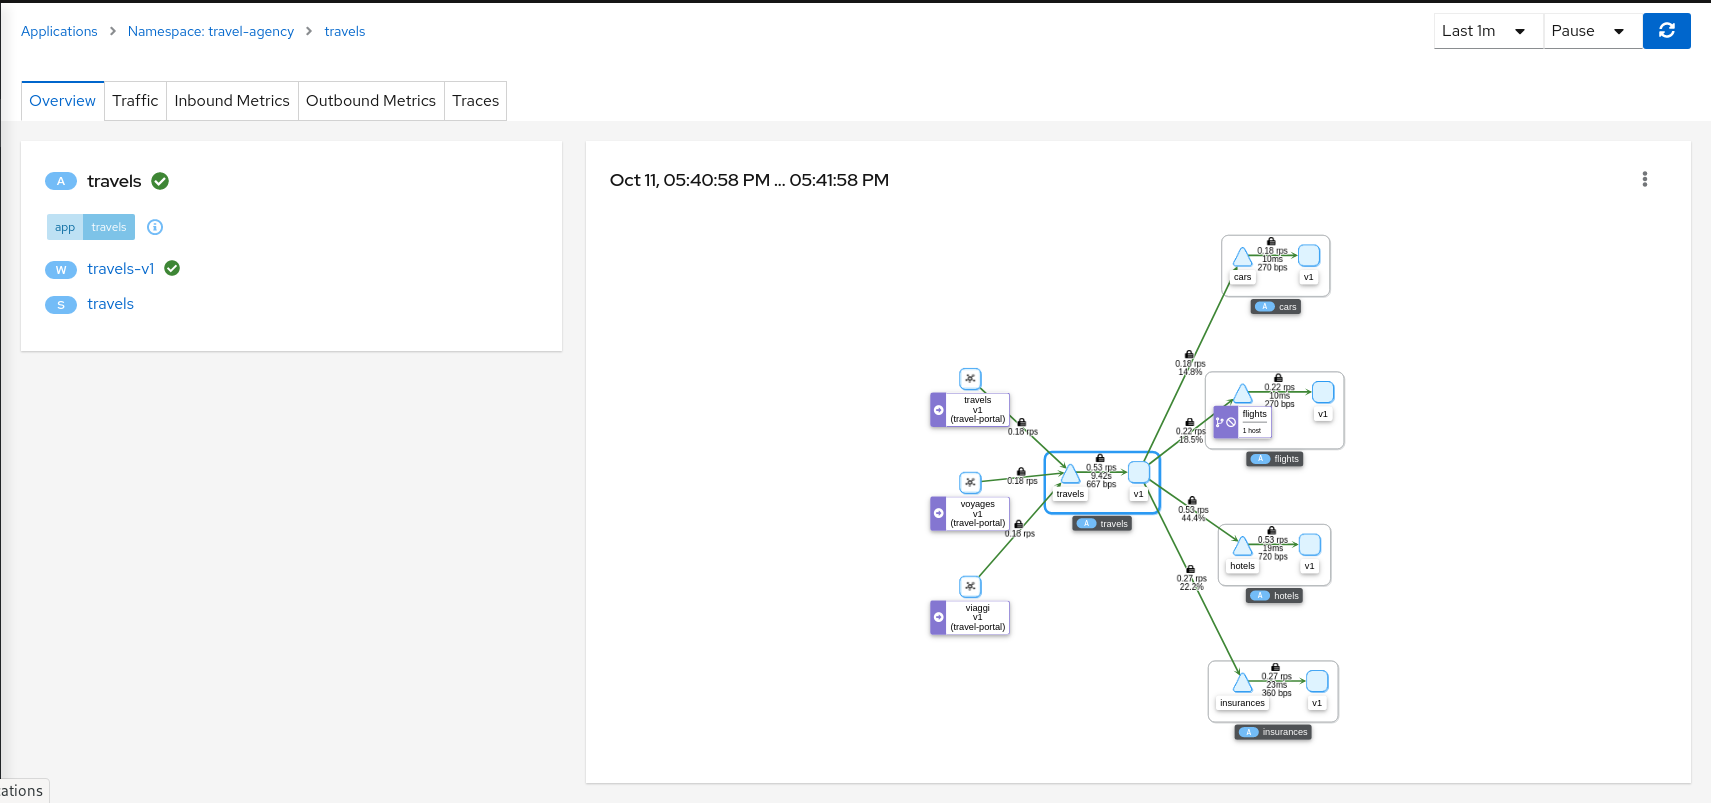Click workload node icon above voyages travel-portal label

pos(970,482)
